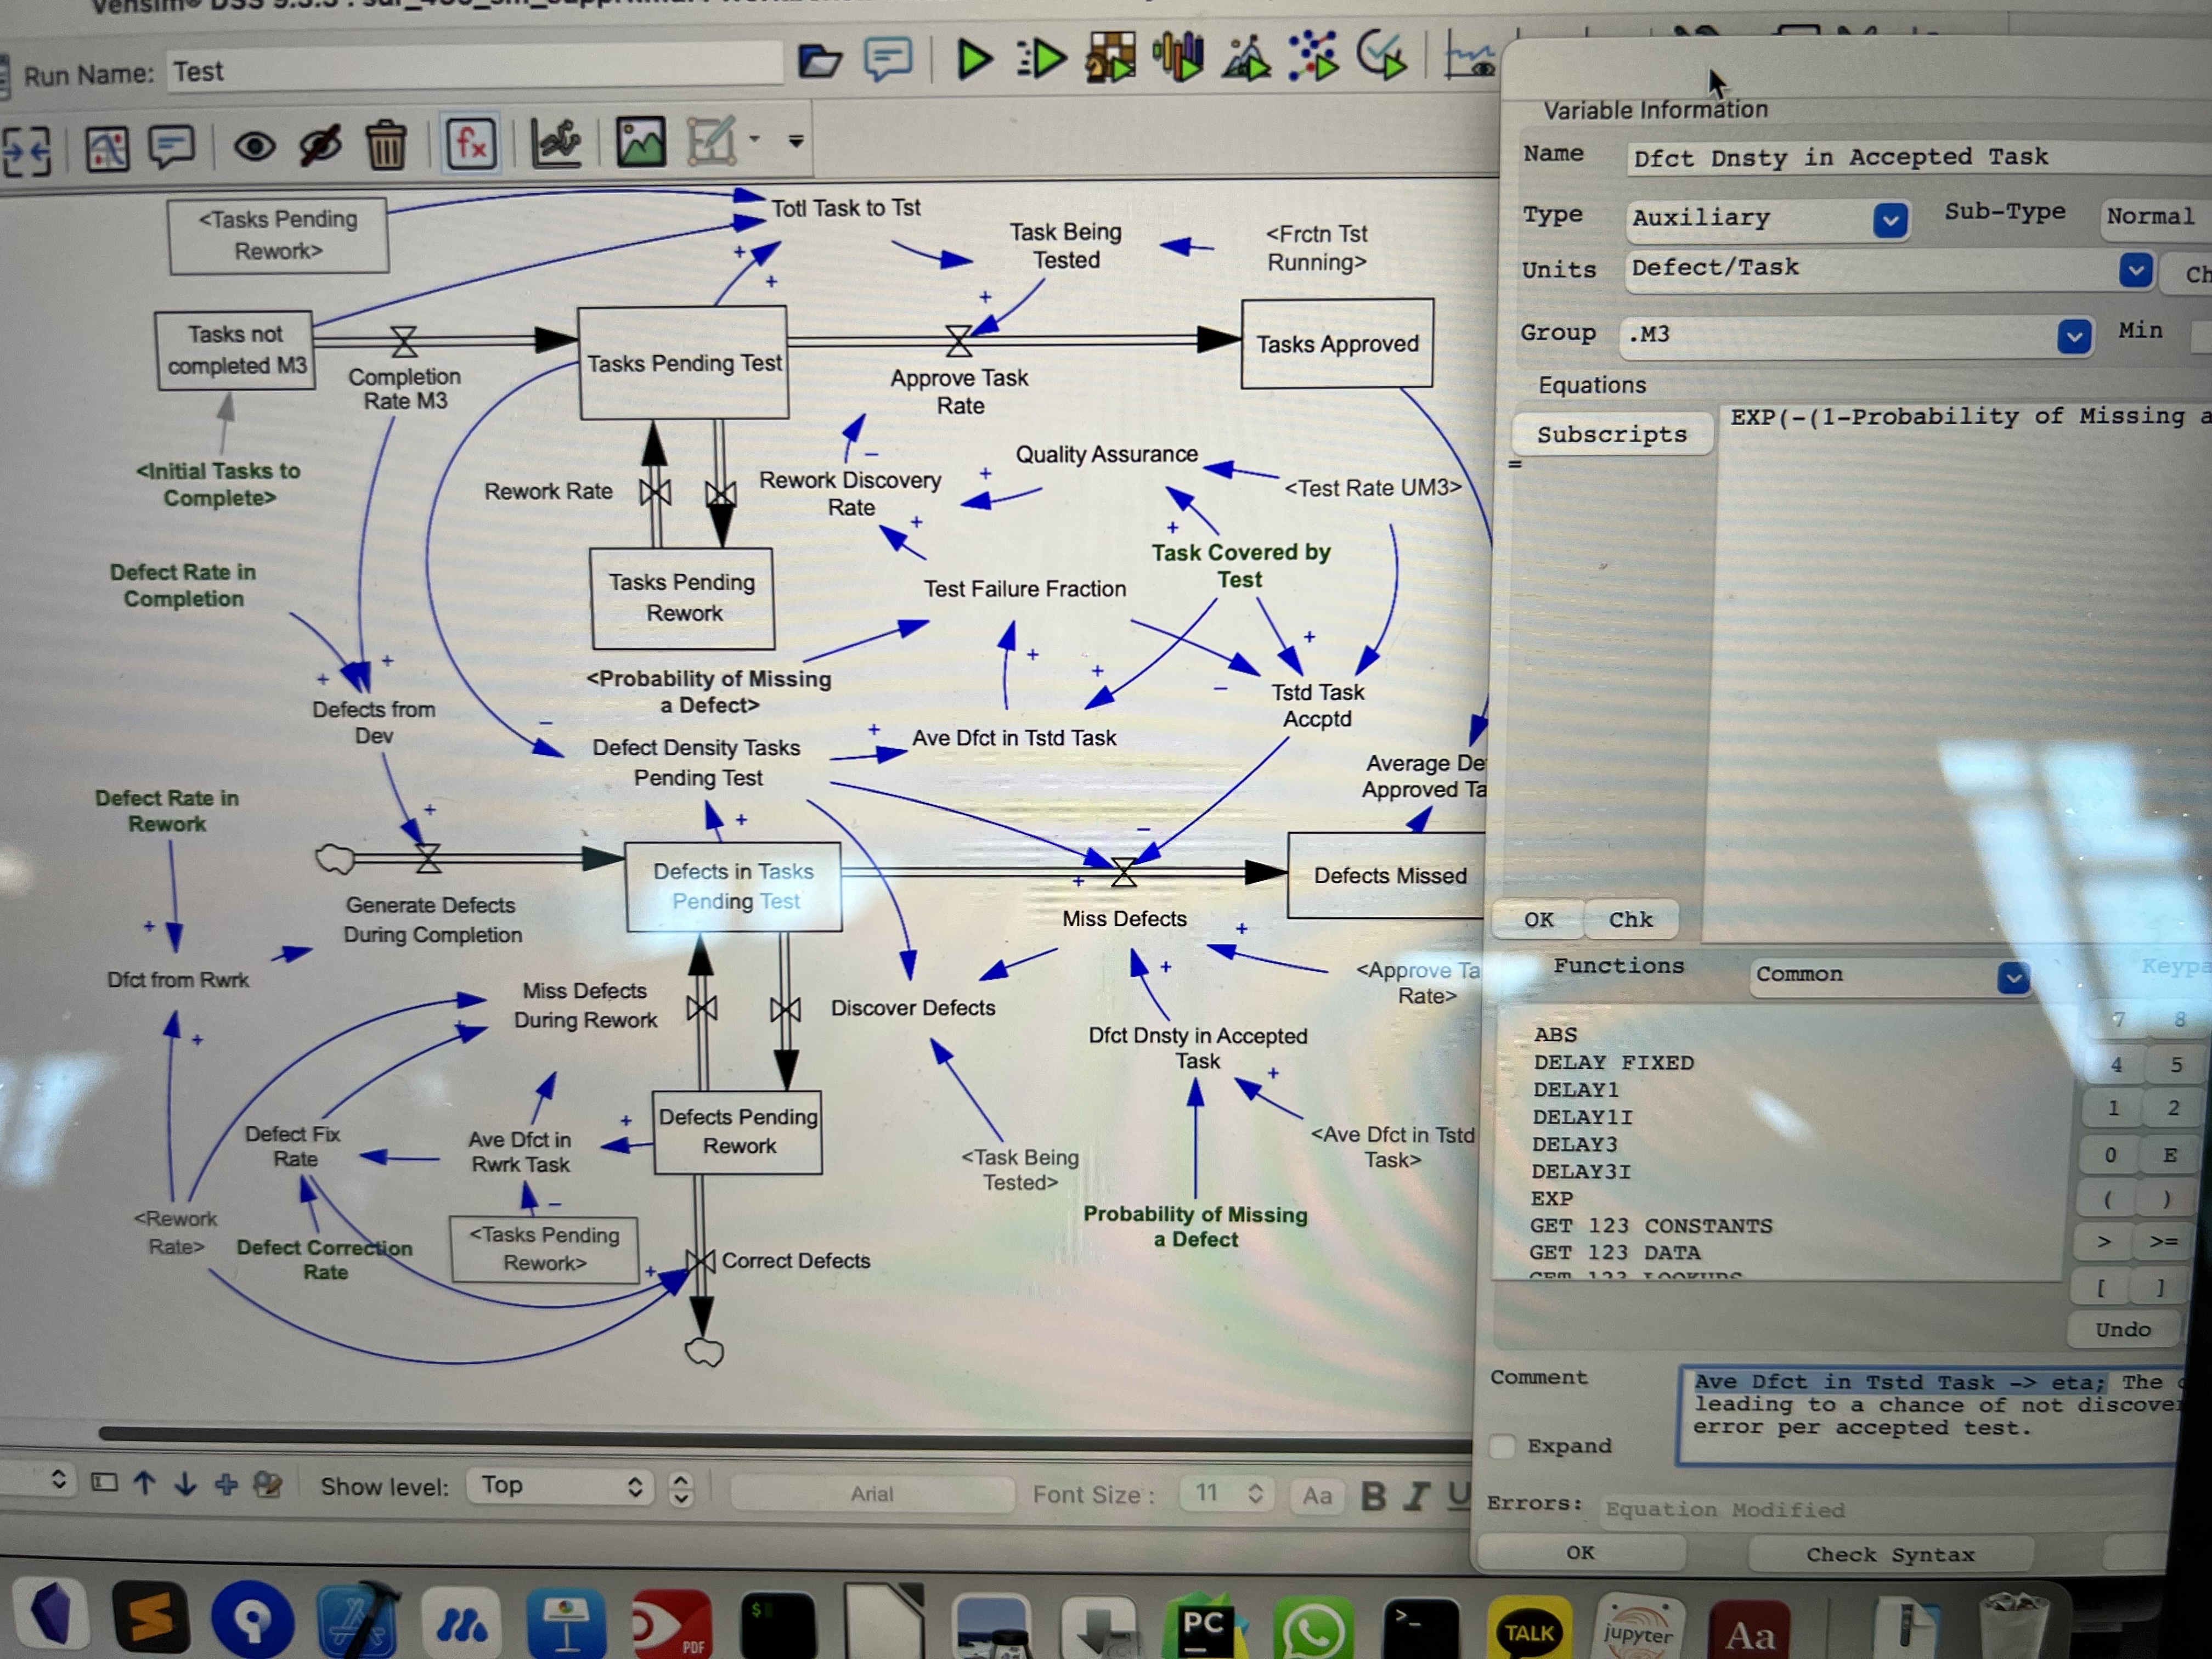The width and height of the screenshot is (2212, 1659).
Task: Click the Aa text case button
Action: tap(1317, 1496)
